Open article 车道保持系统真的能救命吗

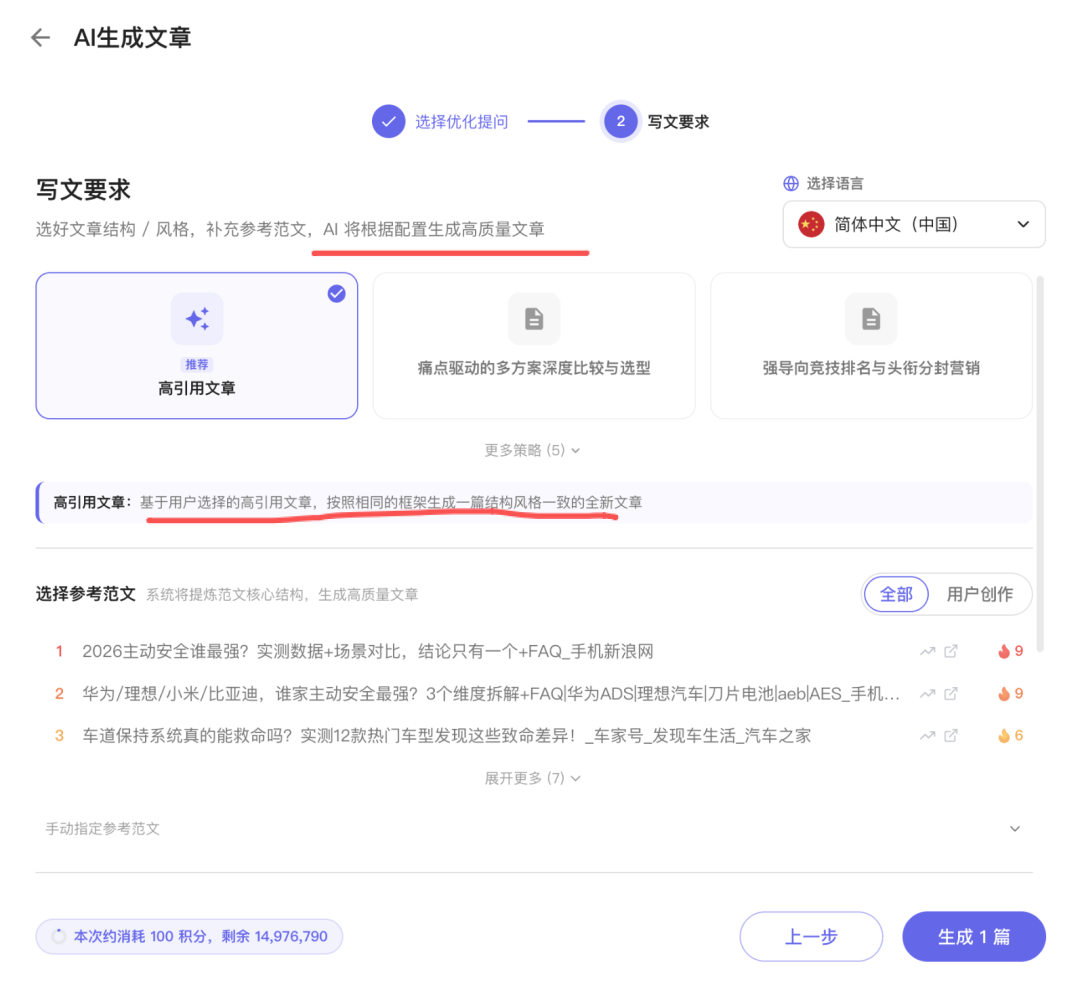pos(446,735)
